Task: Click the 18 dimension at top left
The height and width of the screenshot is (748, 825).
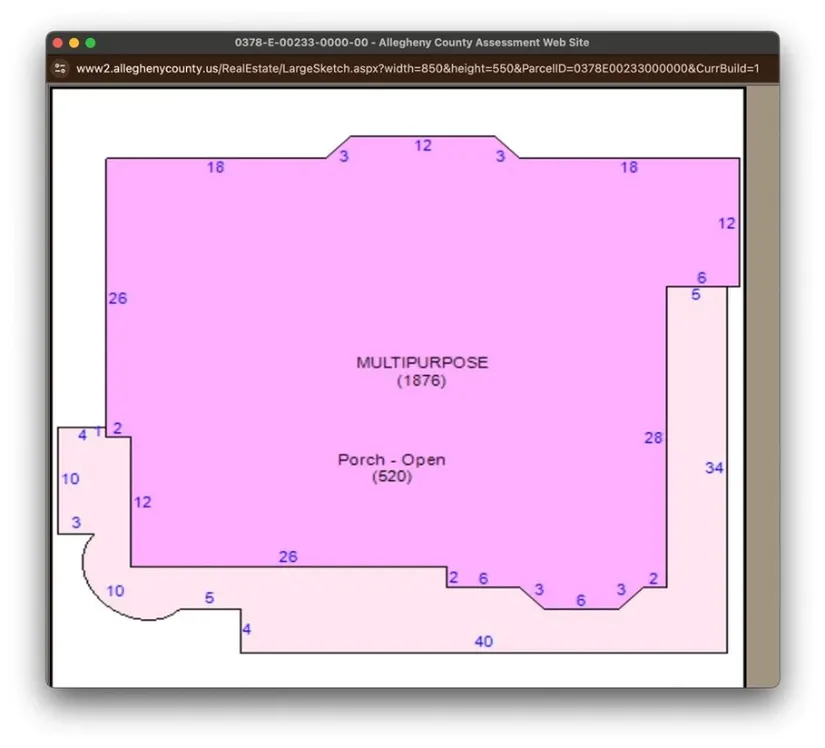Action: 215,168
